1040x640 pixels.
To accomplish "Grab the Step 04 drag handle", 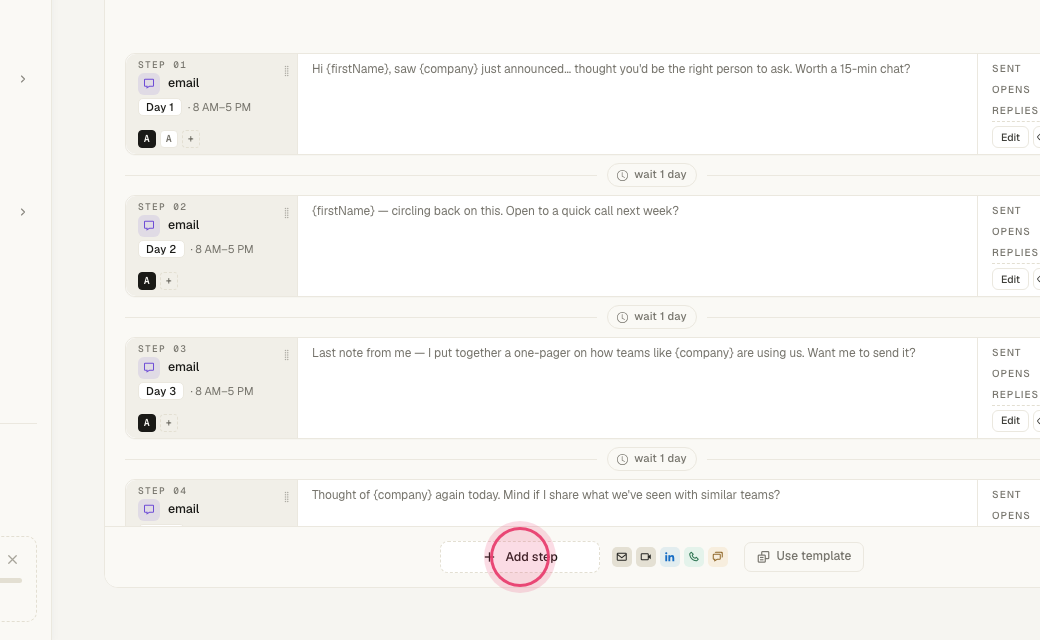I will [287, 497].
